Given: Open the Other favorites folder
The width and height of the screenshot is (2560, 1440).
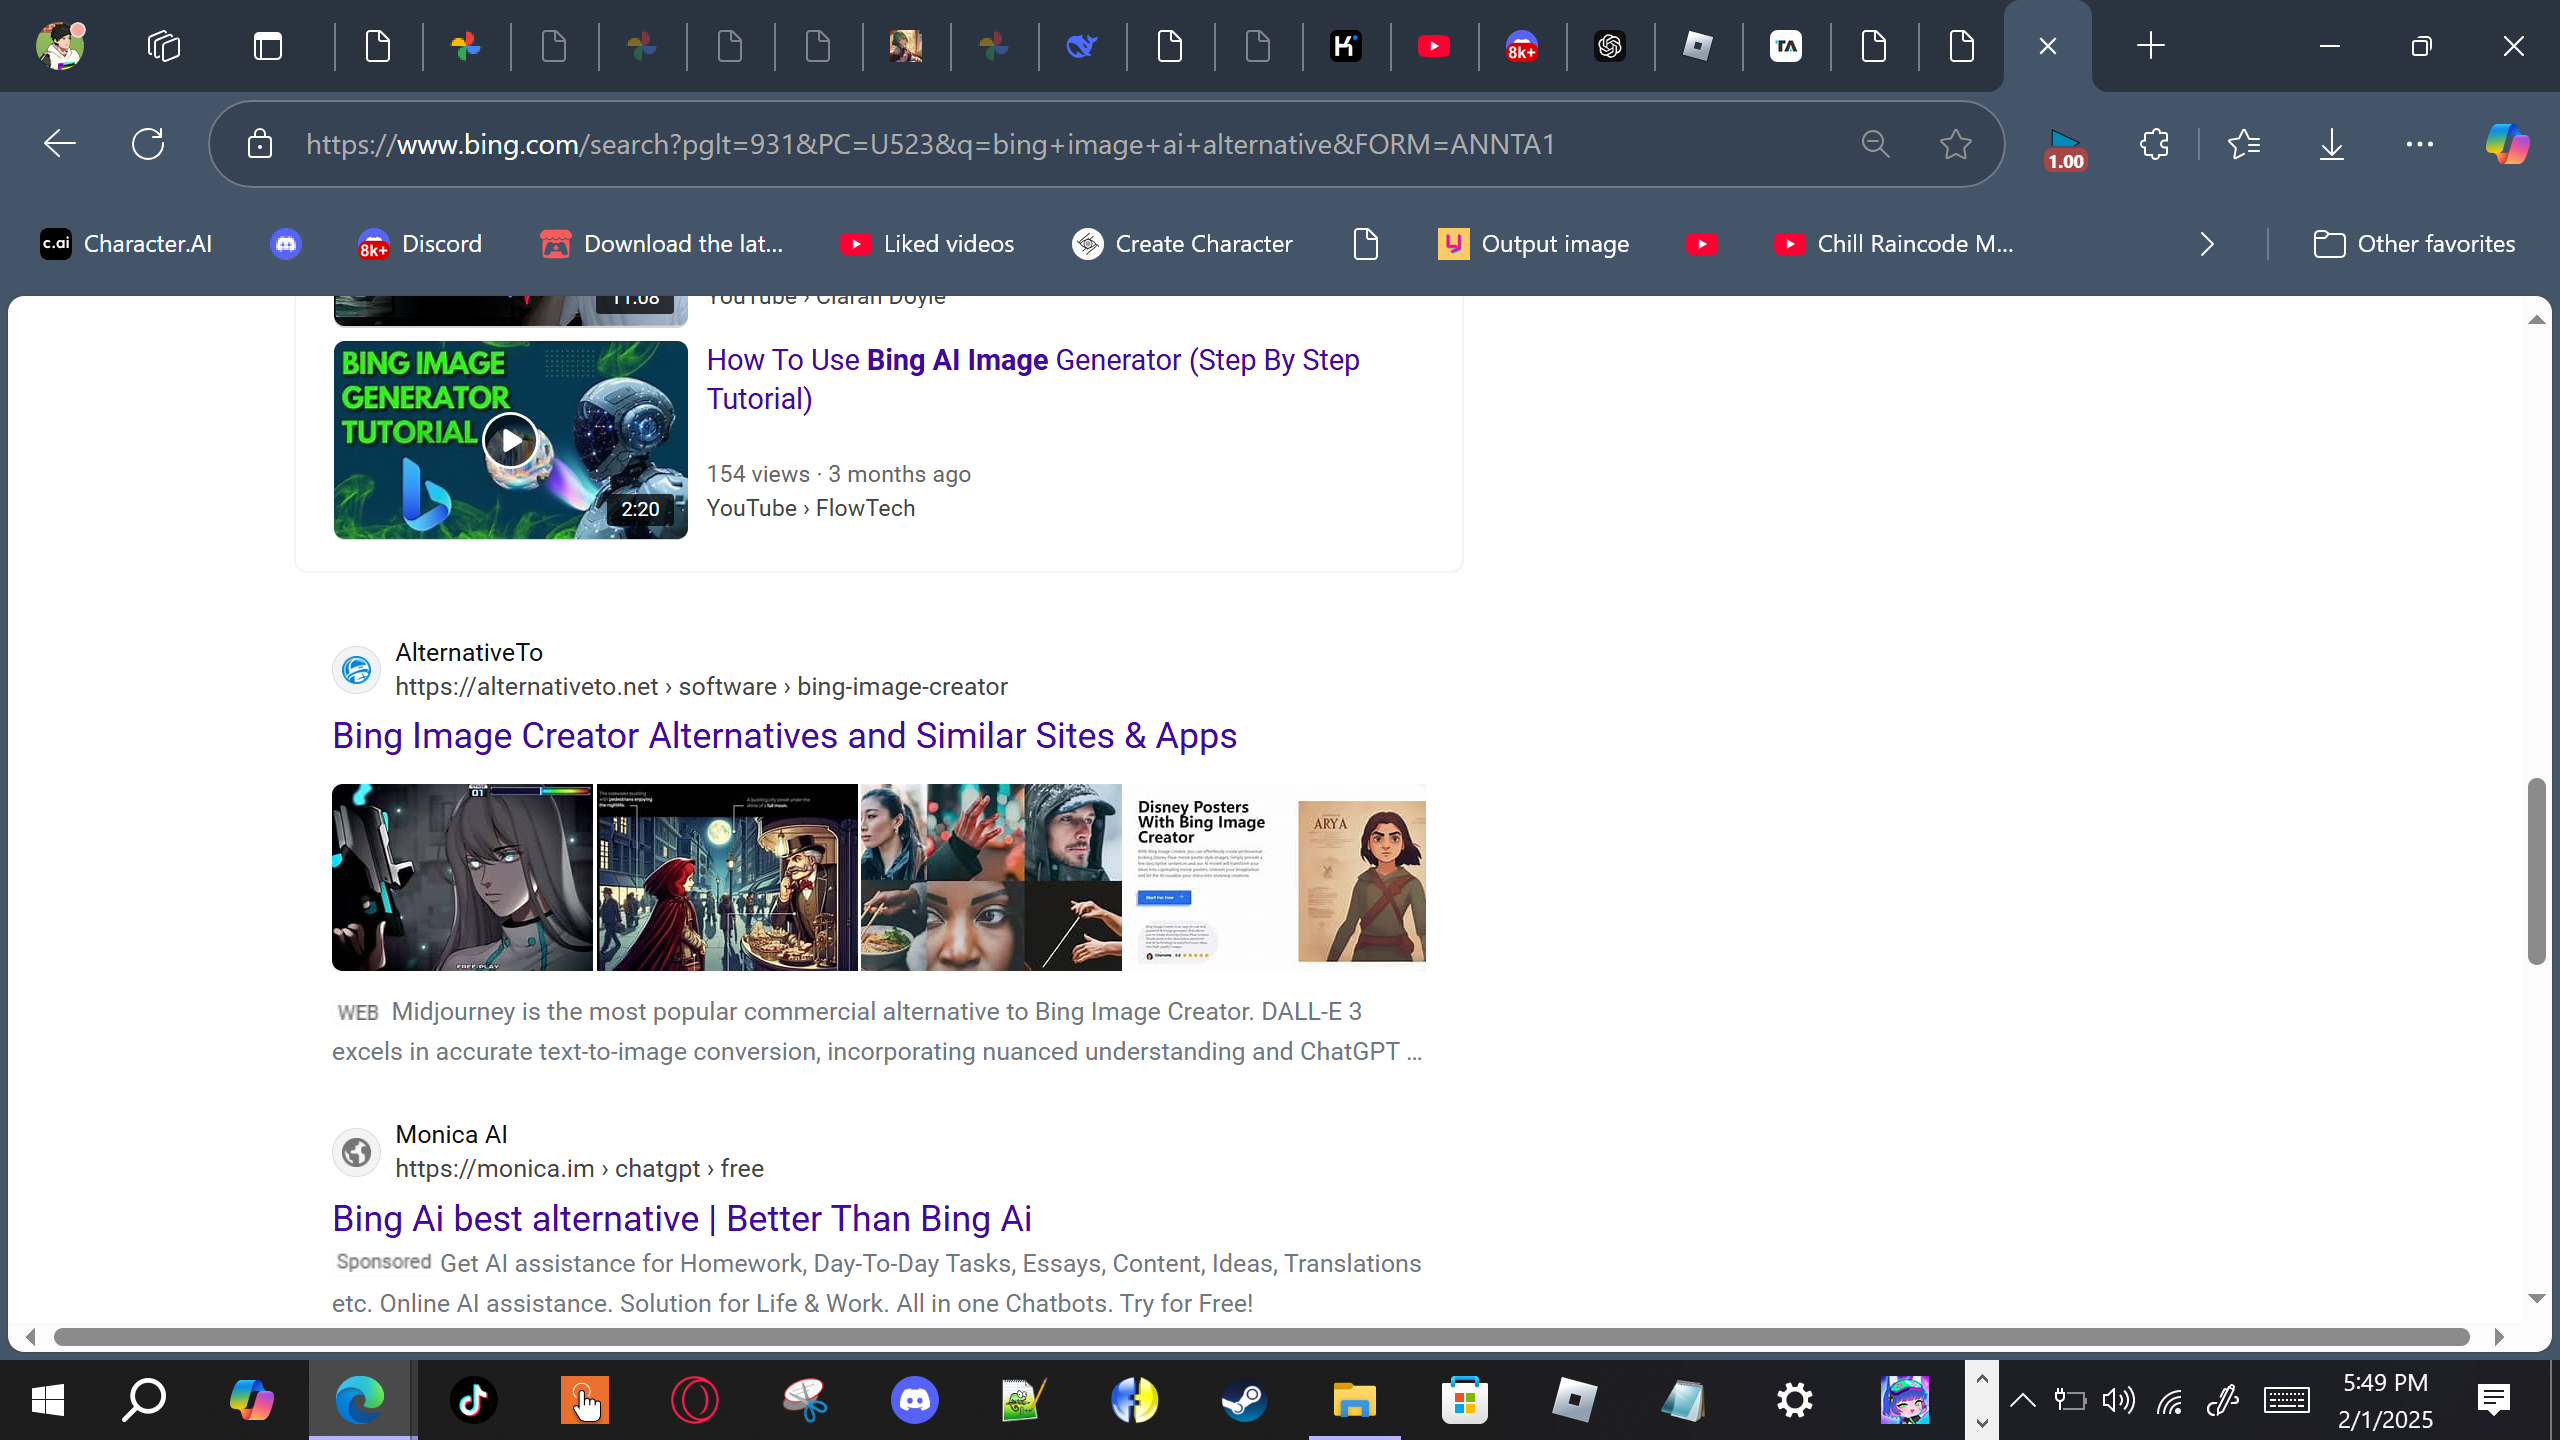Looking at the screenshot, I should 2414,244.
